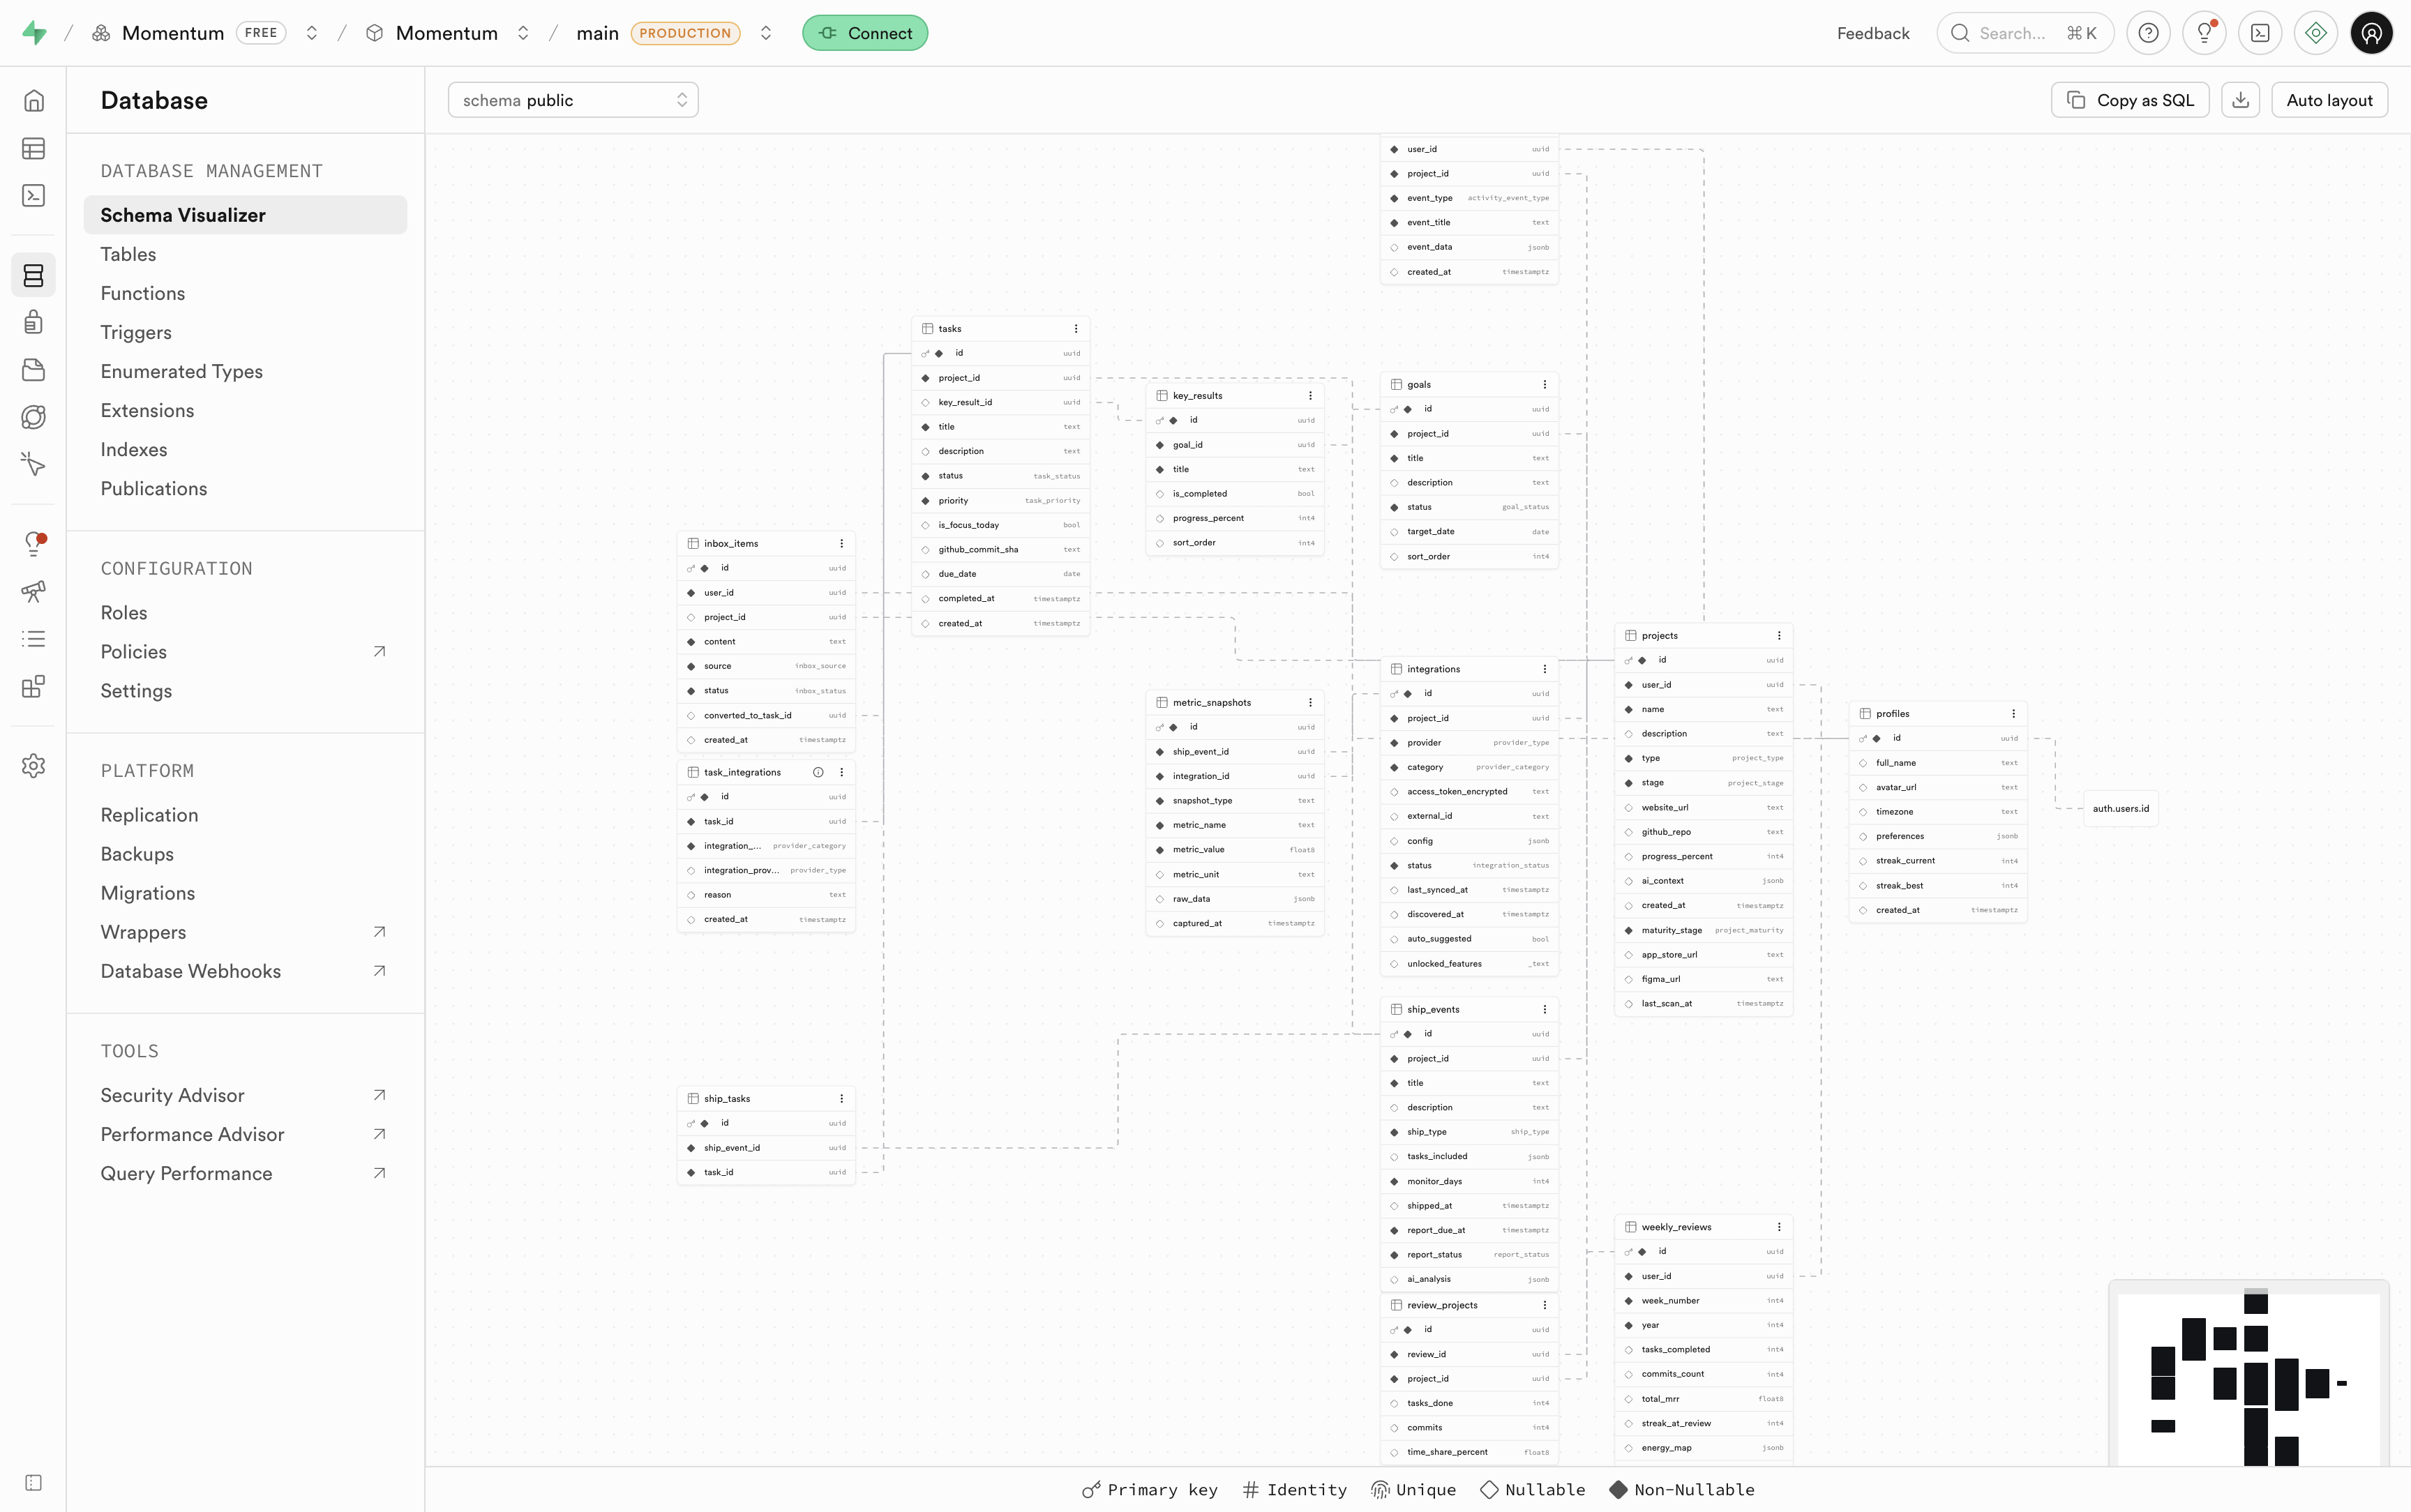The height and width of the screenshot is (1512, 2411).
Task: Open task_integrations table options menu
Action: [842, 773]
